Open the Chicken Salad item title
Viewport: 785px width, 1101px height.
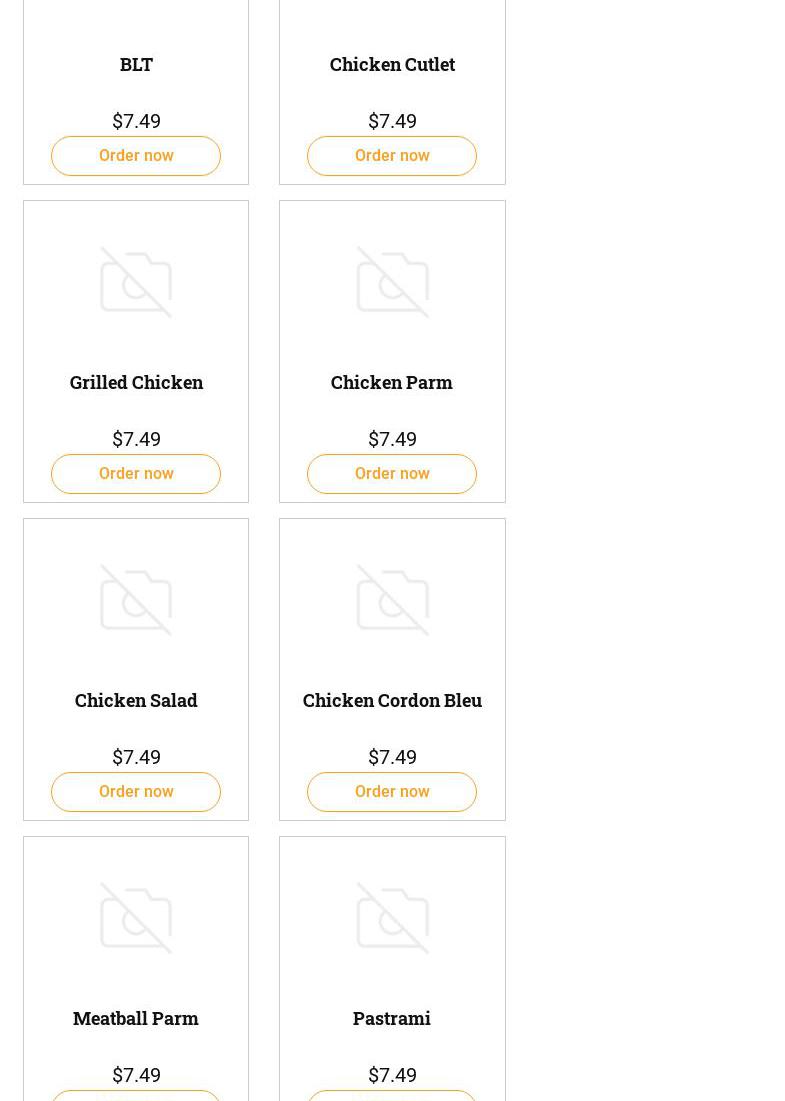point(136,700)
